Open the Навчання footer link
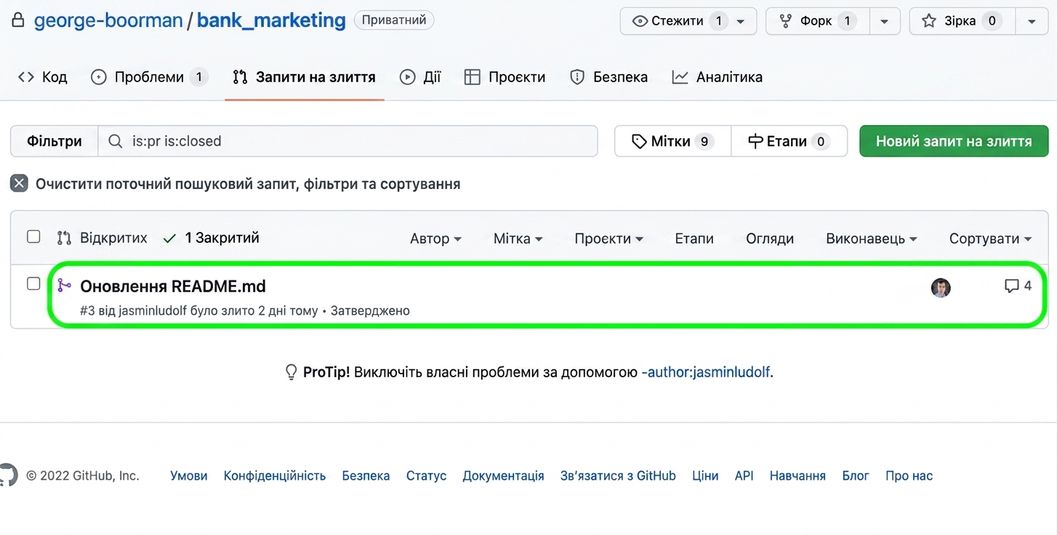The width and height of the screenshot is (1057, 535). pyautogui.click(x=797, y=476)
